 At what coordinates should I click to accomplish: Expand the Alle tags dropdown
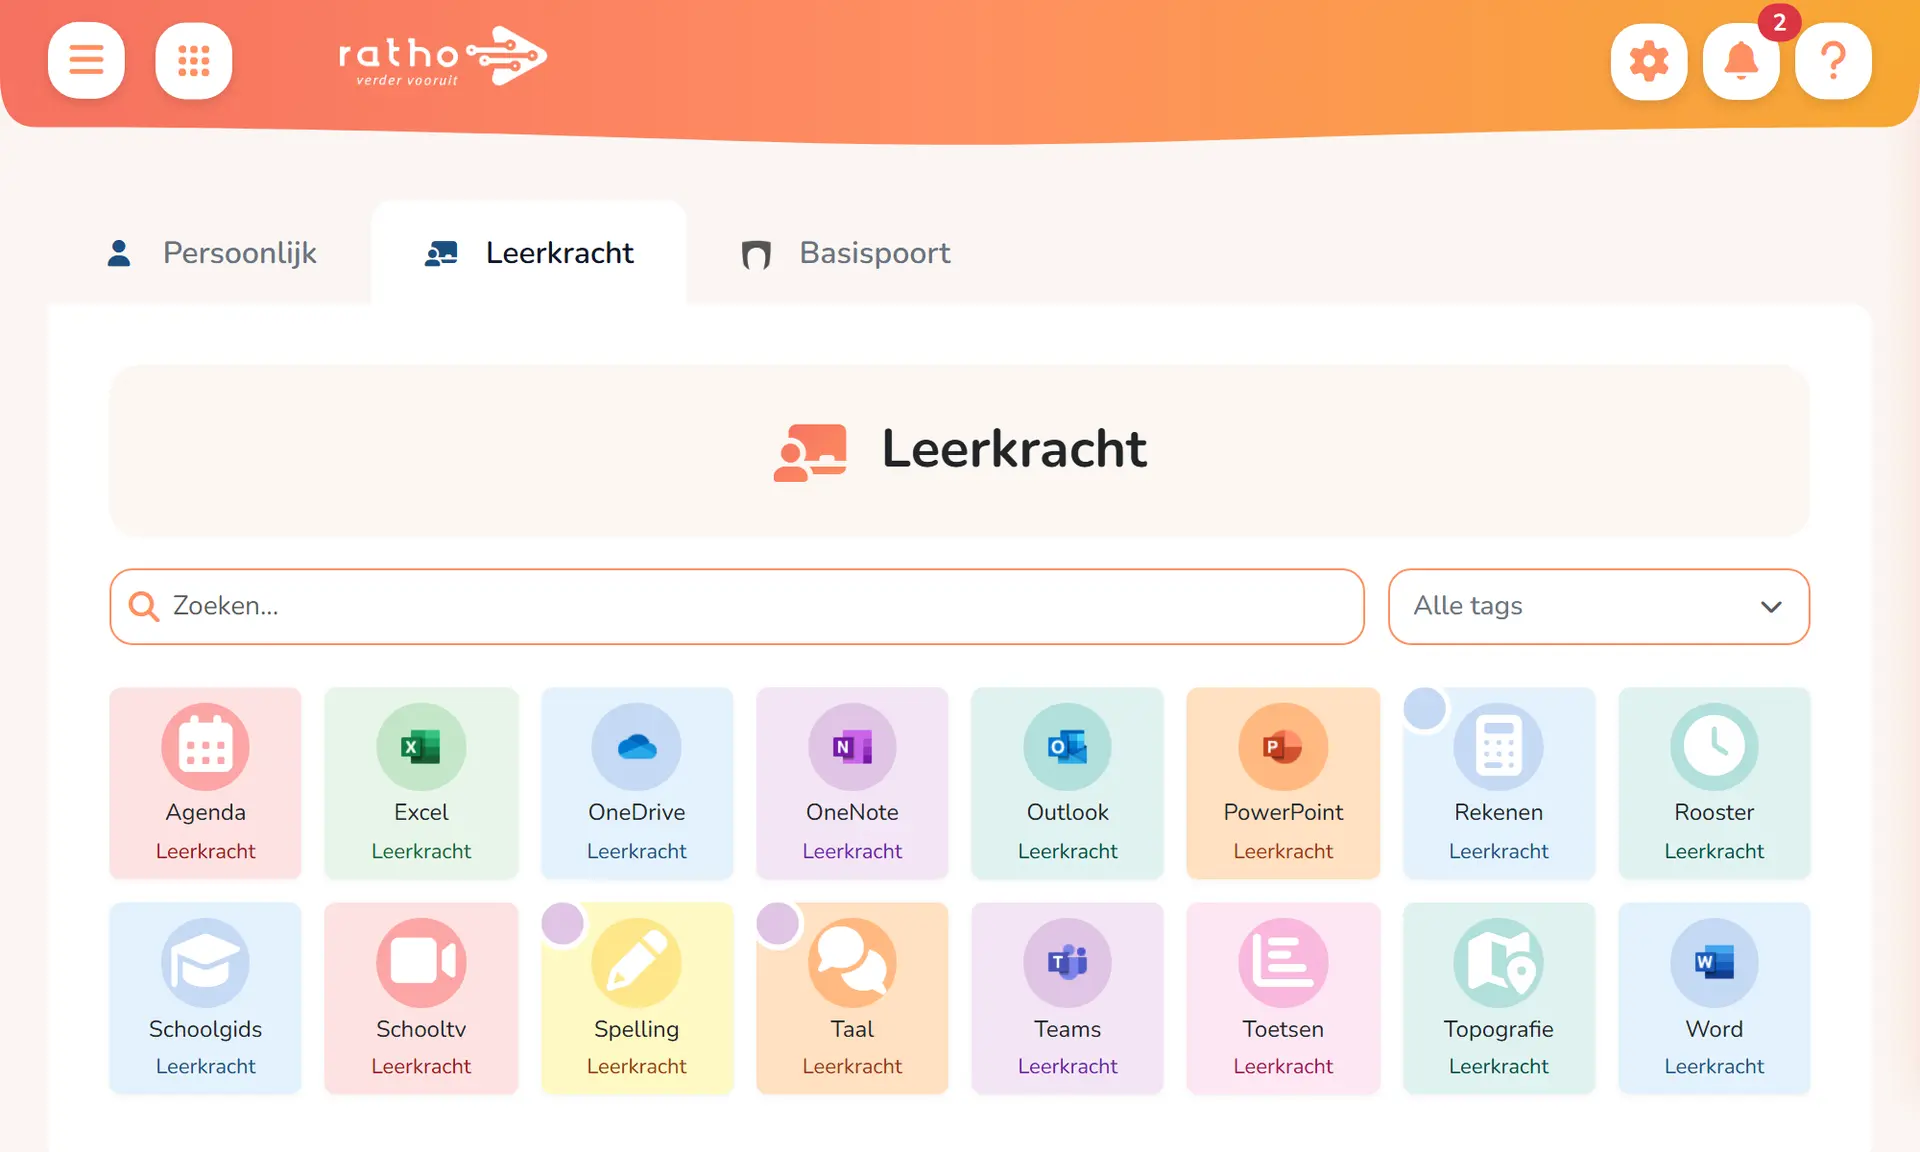pos(1599,607)
